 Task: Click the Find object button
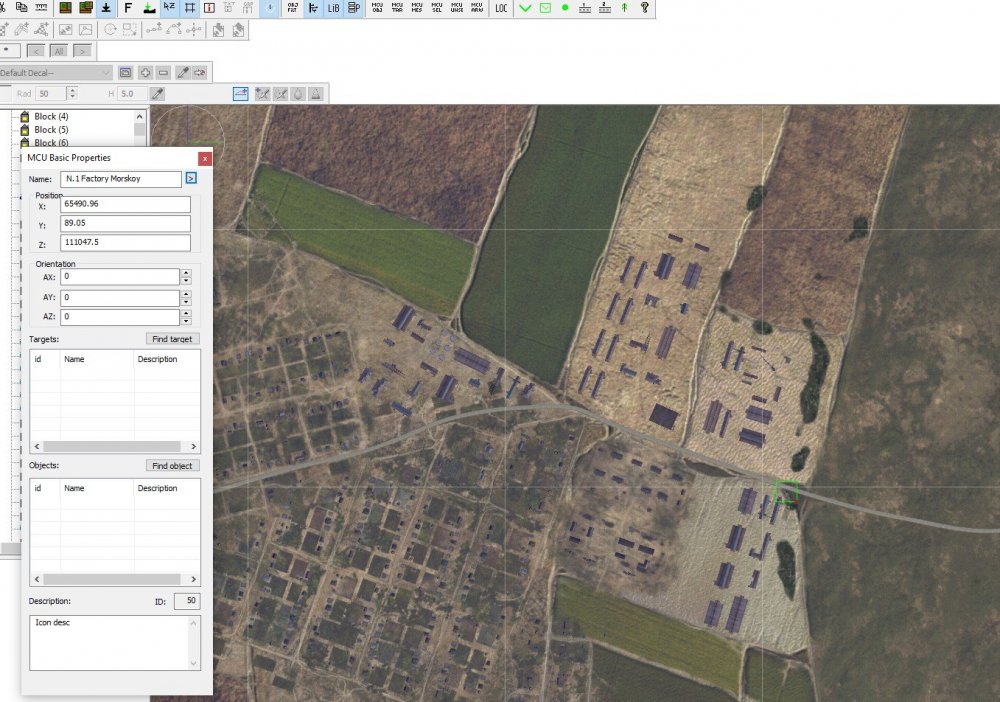(x=173, y=466)
